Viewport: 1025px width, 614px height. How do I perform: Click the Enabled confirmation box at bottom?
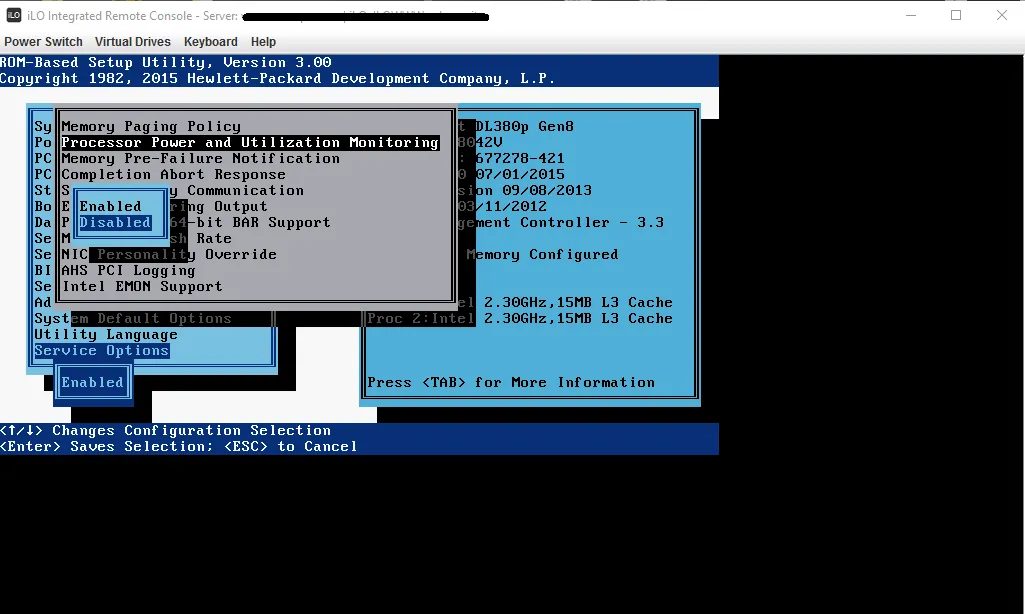(x=92, y=382)
